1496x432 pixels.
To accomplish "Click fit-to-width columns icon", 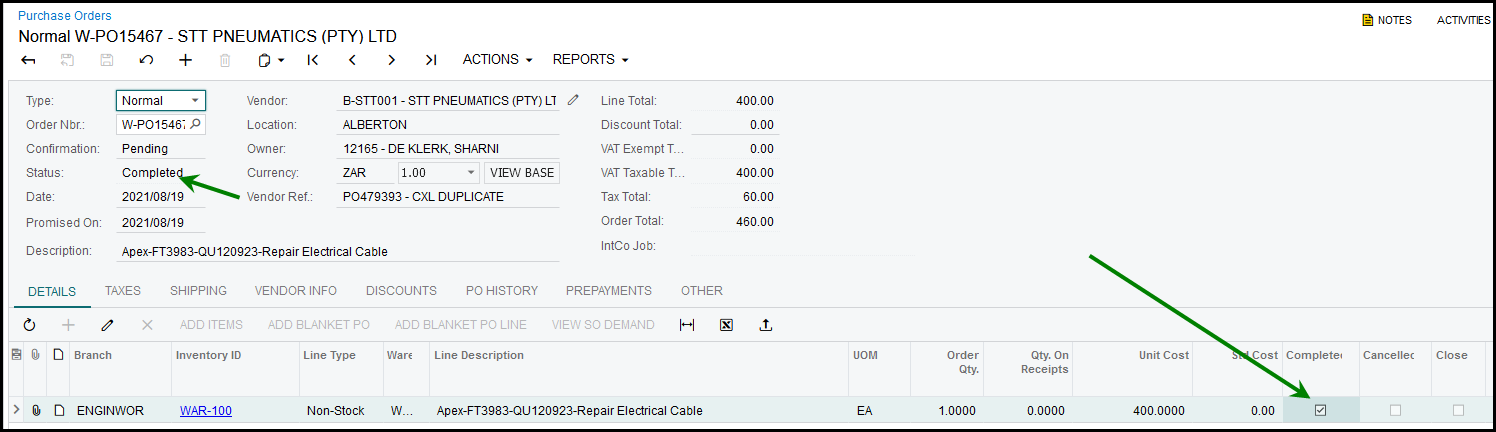I will click(687, 325).
